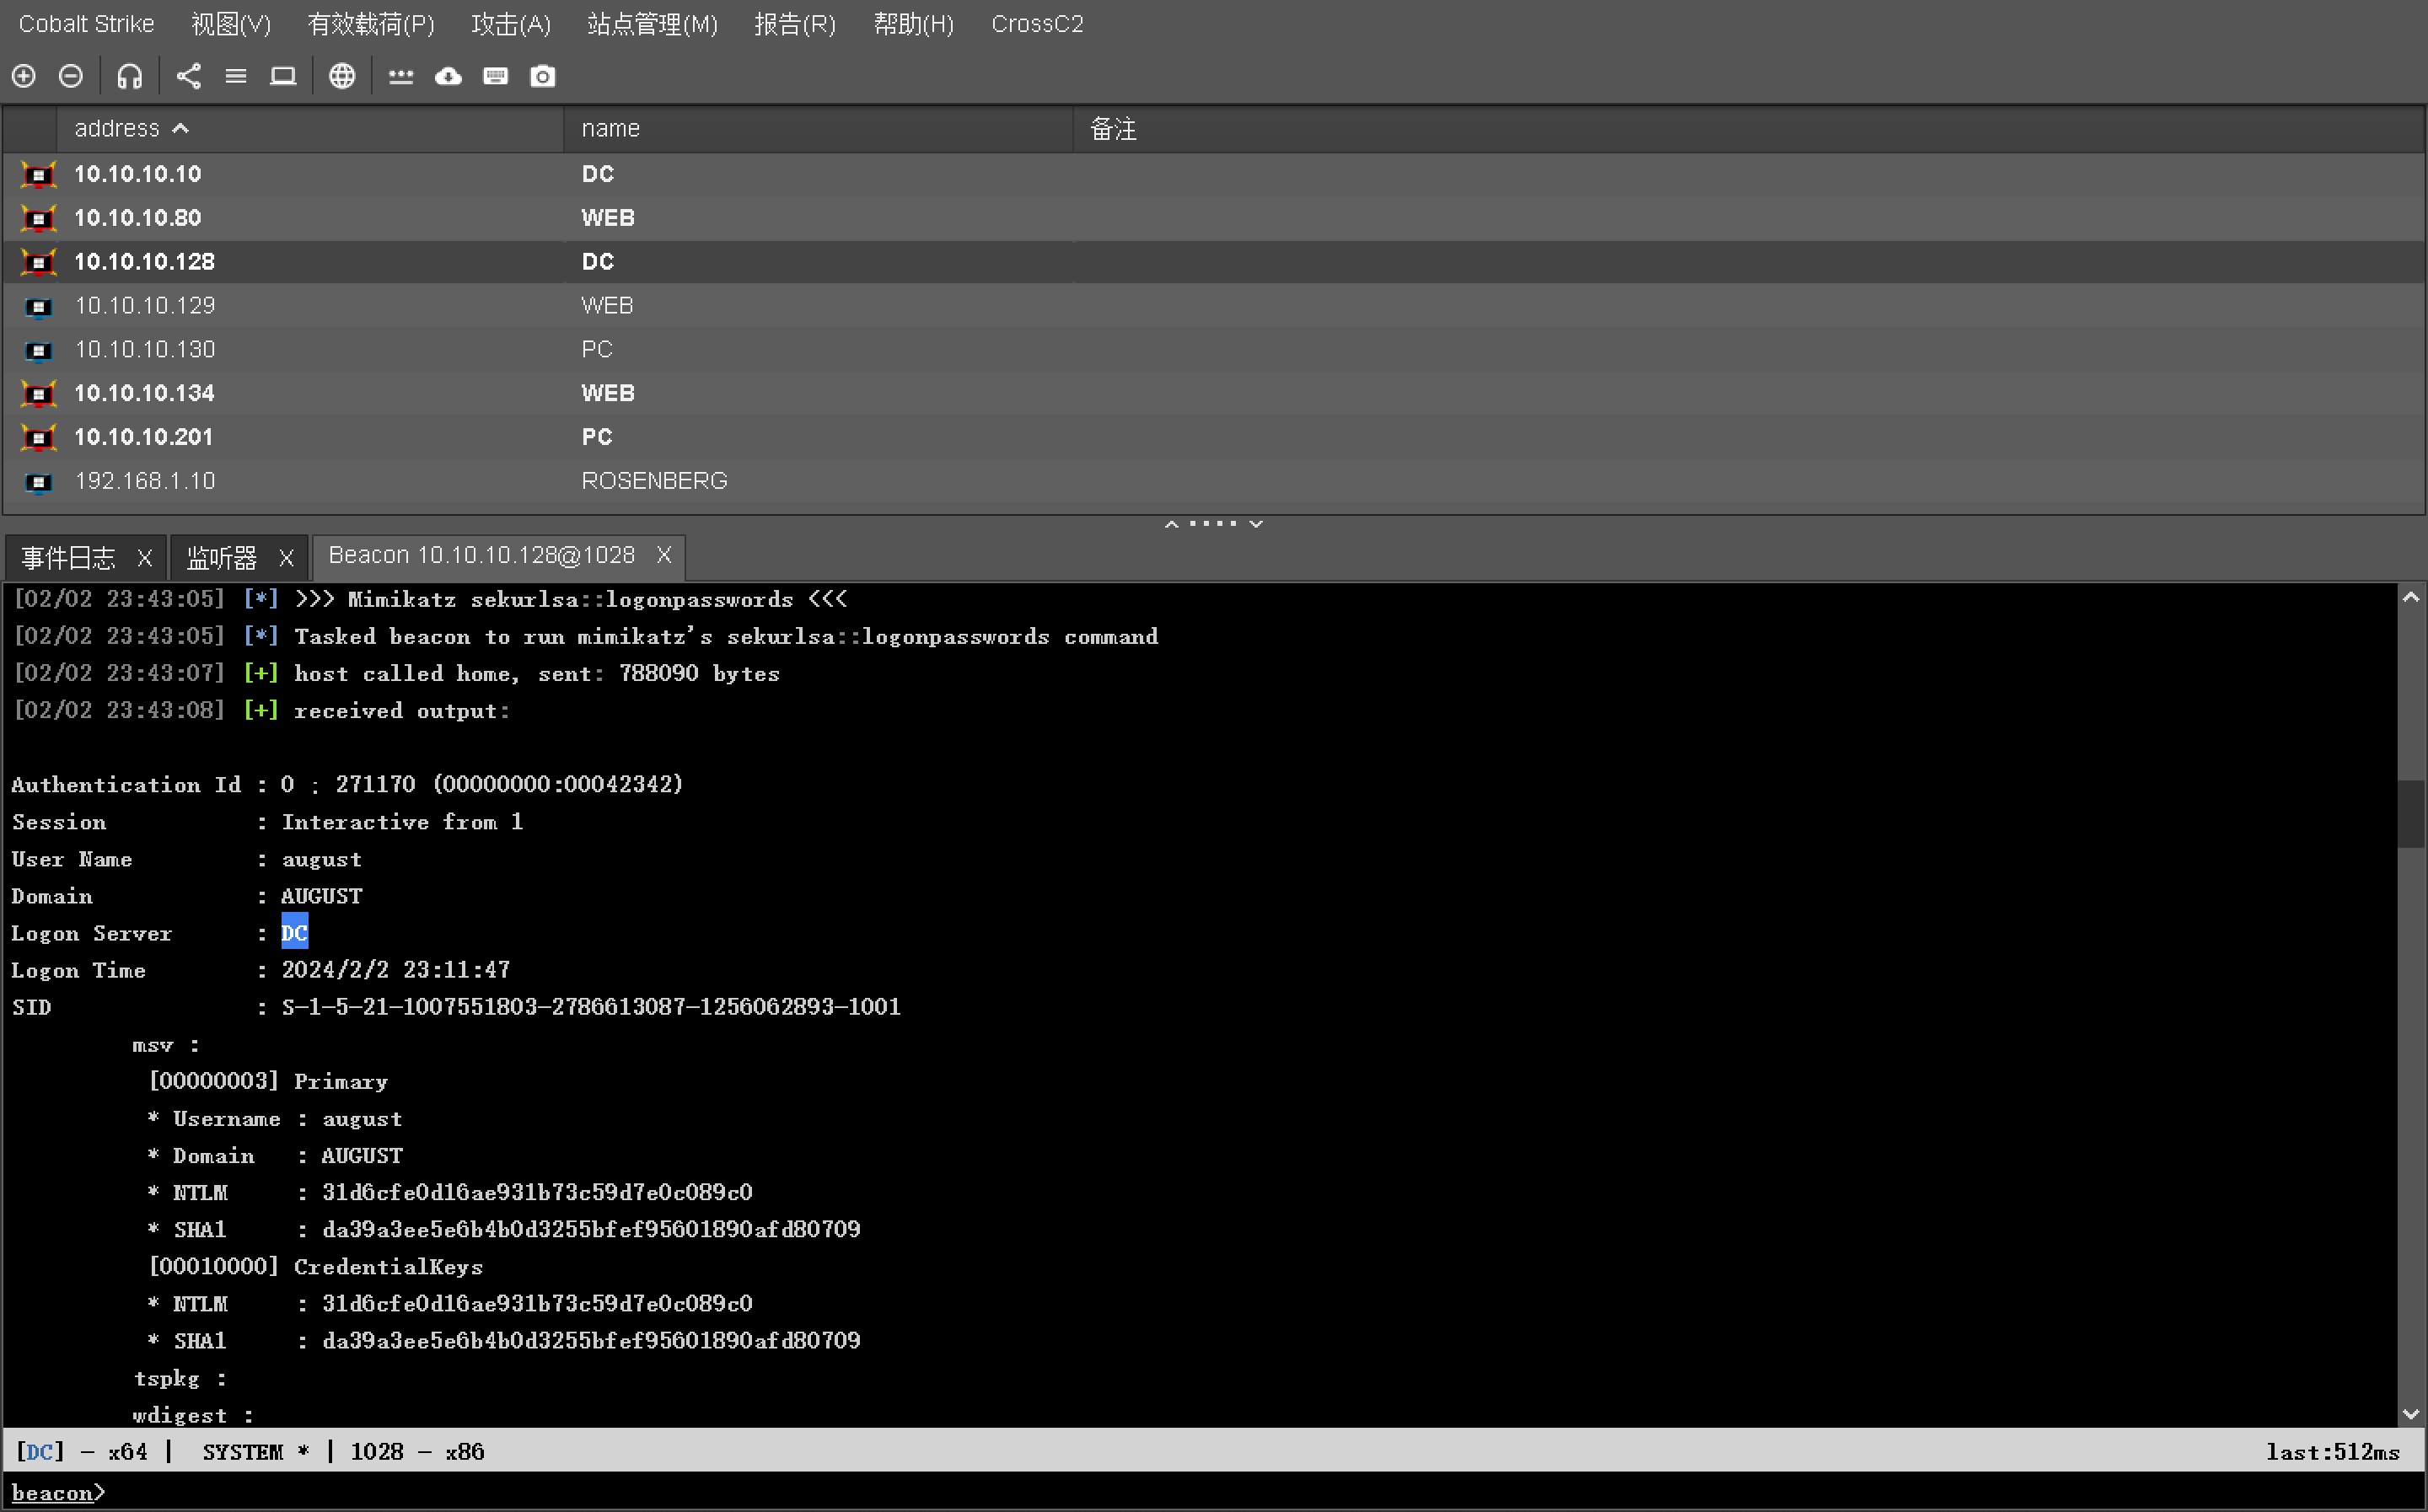This screenshot has height=1512, width=2428.
Task: Open keystrokes keyboard icon
Action: click(x=496, y=76)
